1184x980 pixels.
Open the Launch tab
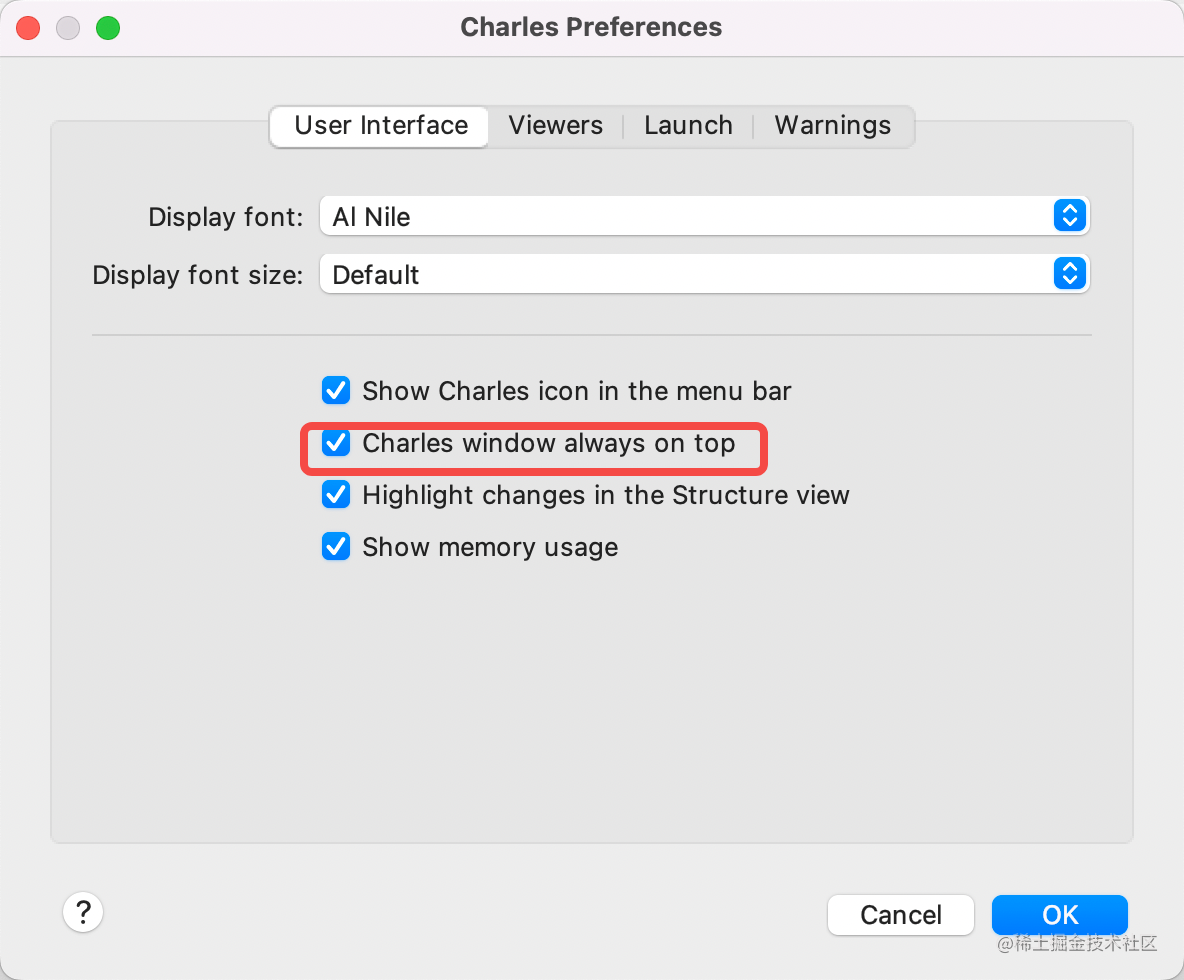pos(688,126)
